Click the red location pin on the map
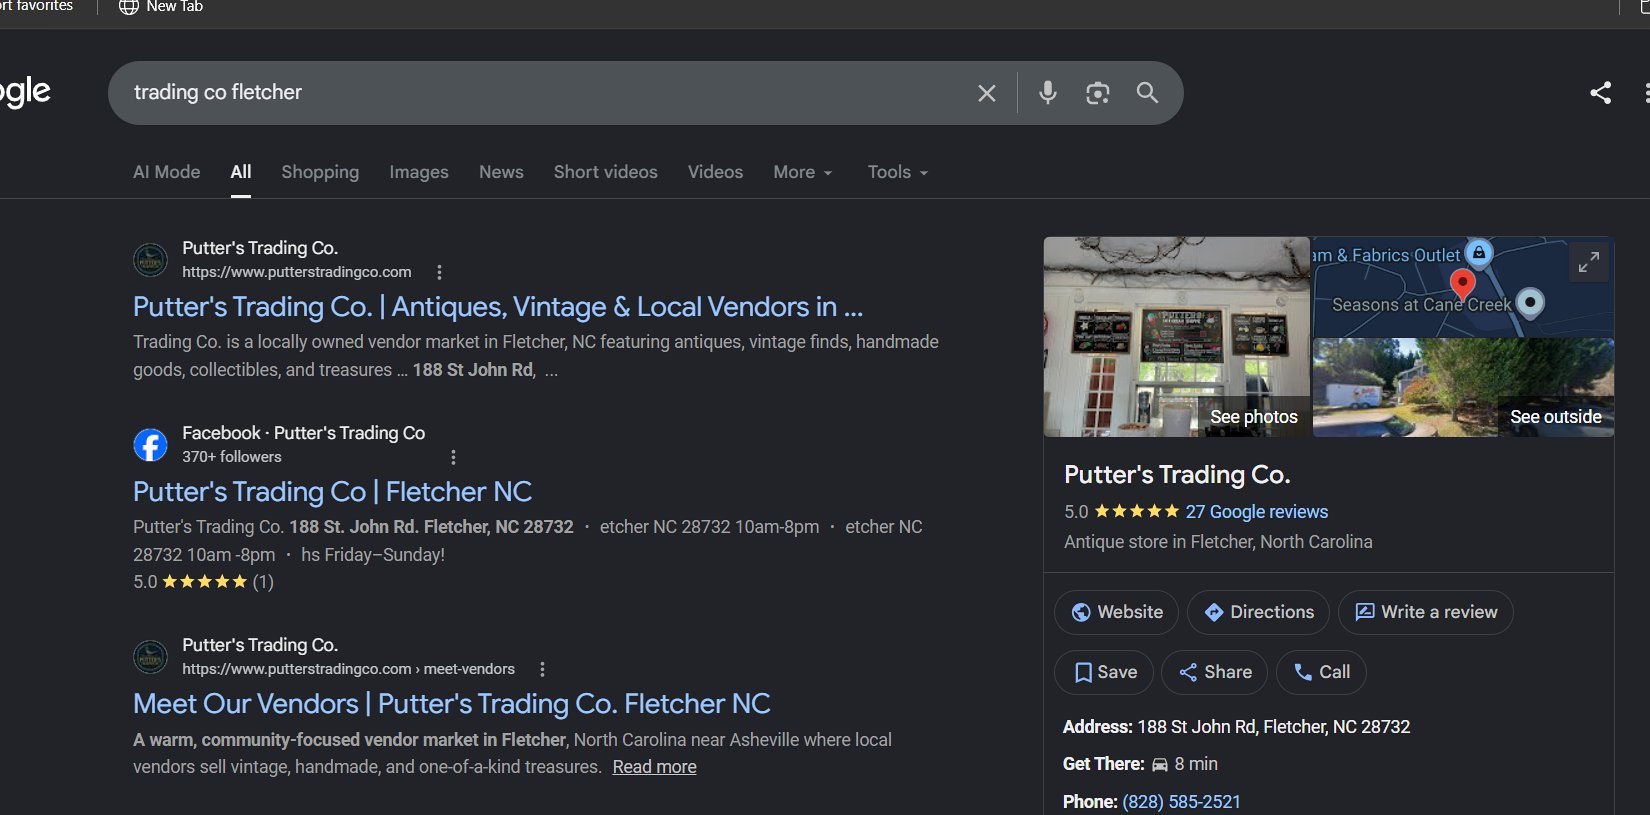The height and width of the screenshot is (815, 1650). 1462,284
